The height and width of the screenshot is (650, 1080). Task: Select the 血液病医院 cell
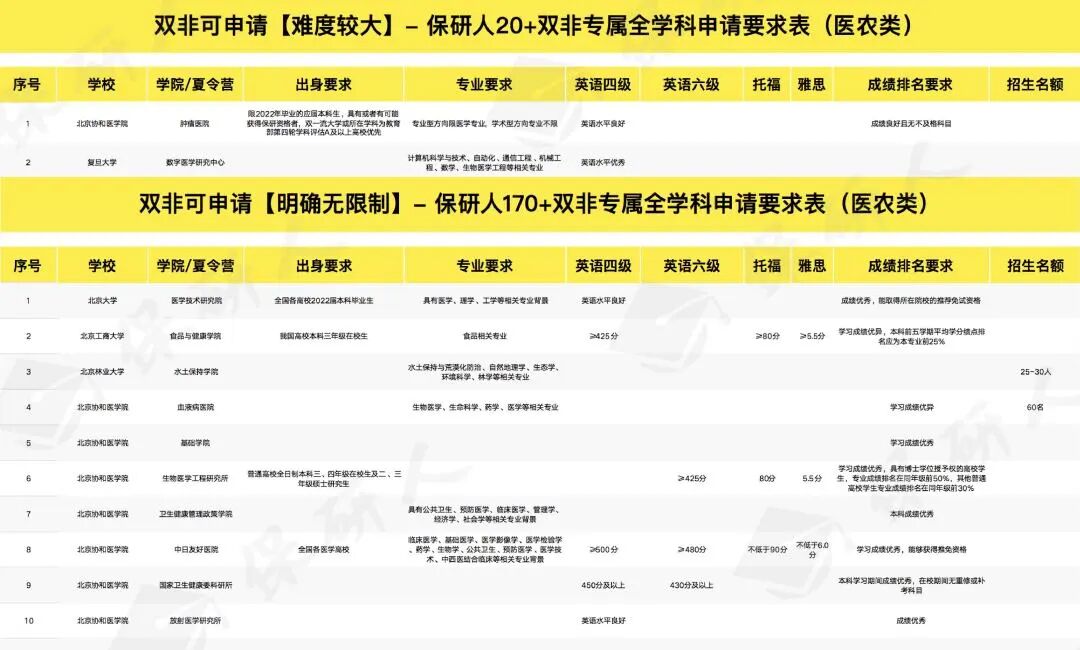[196, 408]
